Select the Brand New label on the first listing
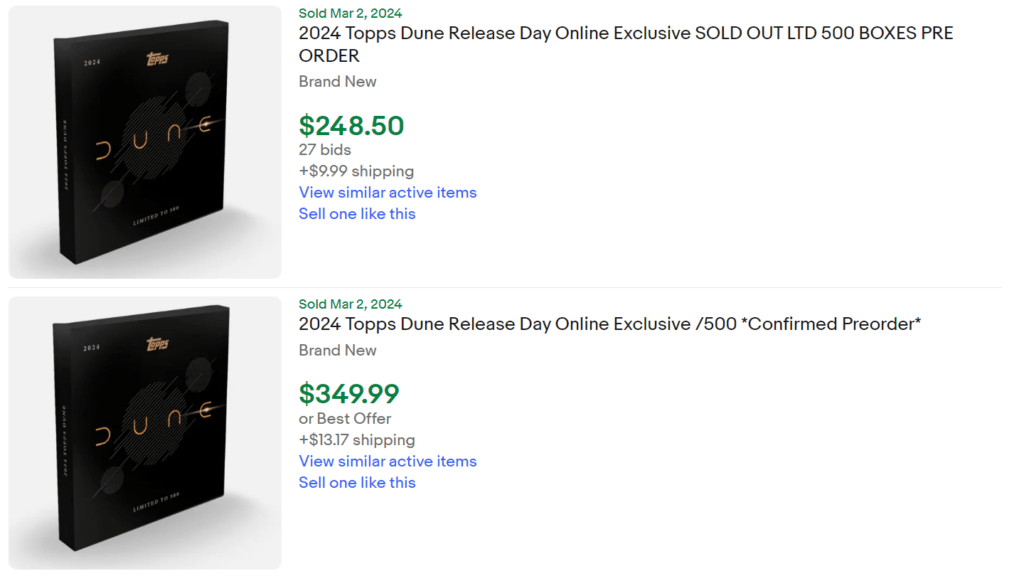Screen dimensions: 1024x576 click(337, 81)
